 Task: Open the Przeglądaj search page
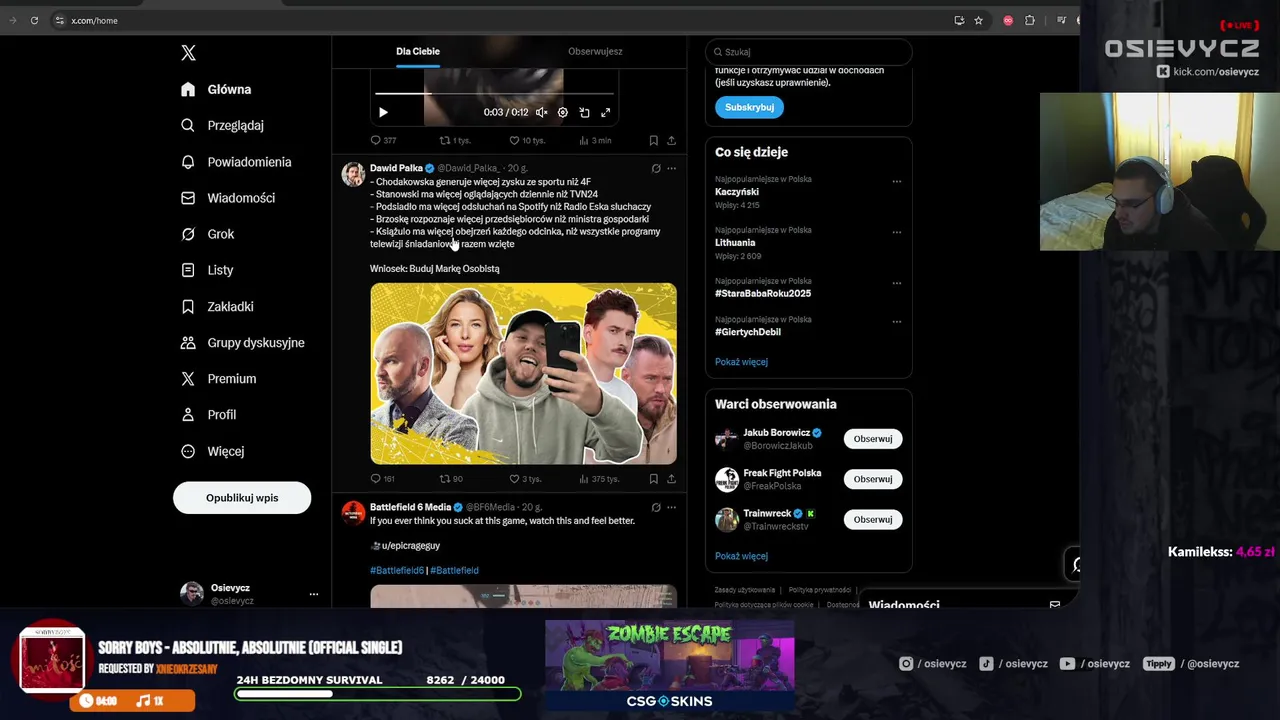(x=222, y=125)
